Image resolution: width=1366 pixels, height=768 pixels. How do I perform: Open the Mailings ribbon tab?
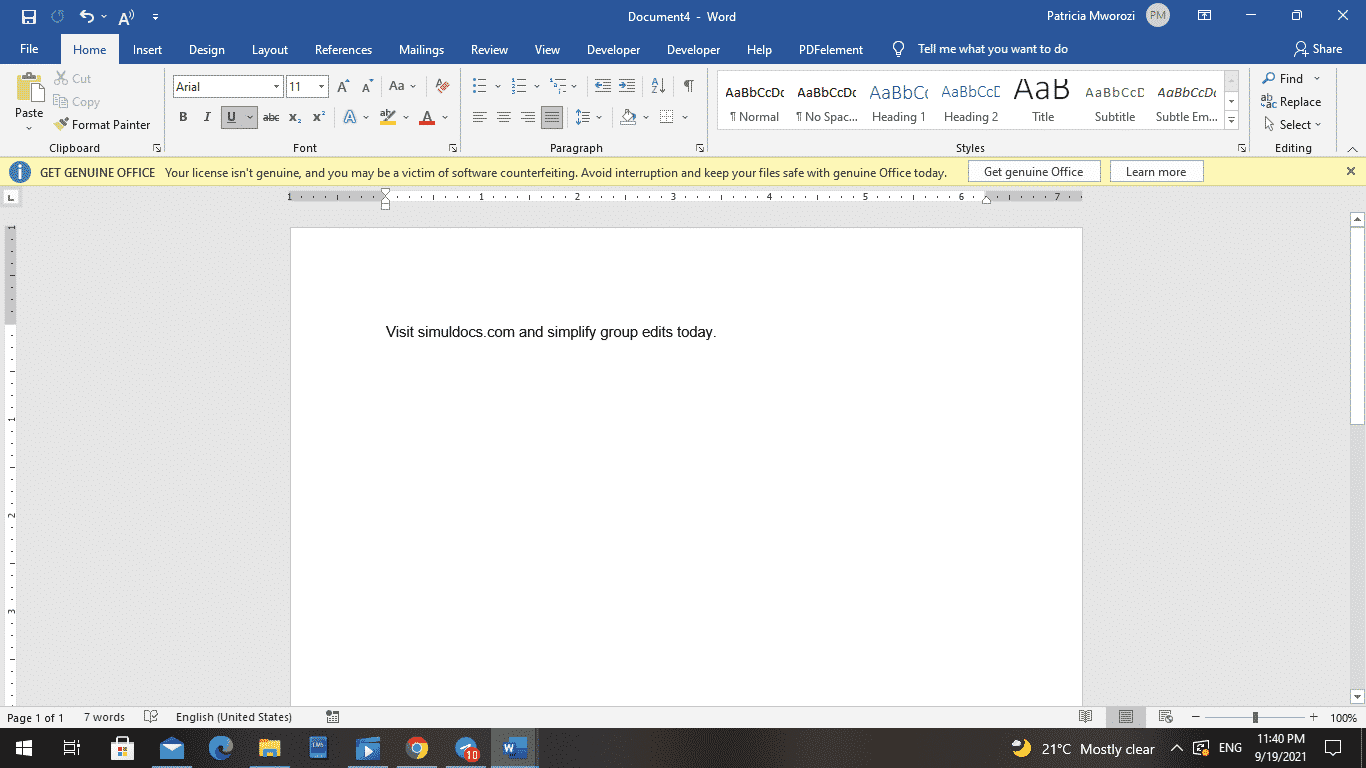tap(421, 49)
